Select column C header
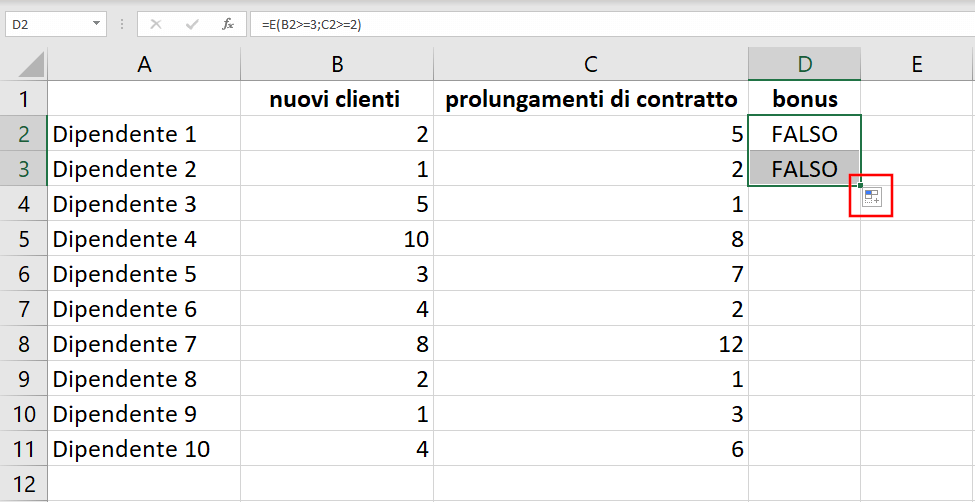This screenshot has width=975, height=502. [x=591, y=64]
